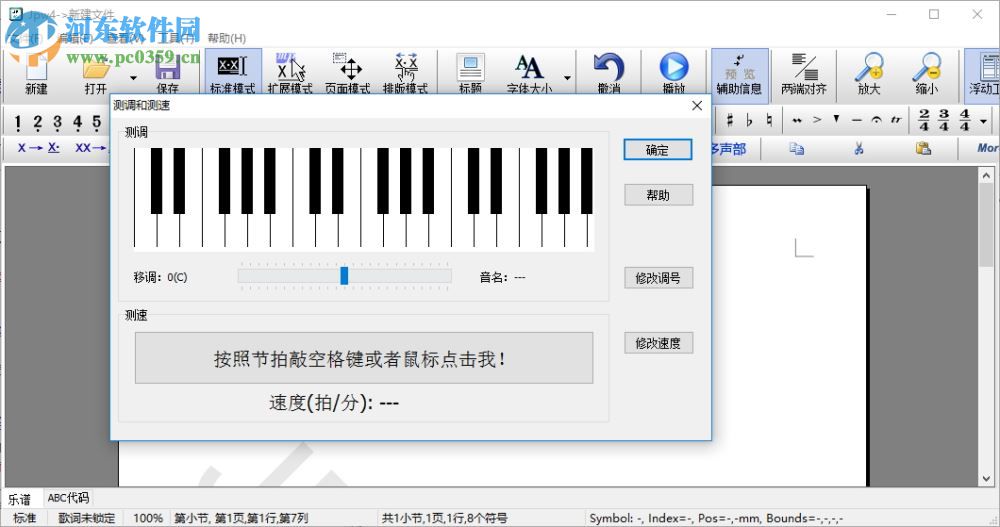
Task: Add the accent (>) mark
Action: click(x=817, y=120)
